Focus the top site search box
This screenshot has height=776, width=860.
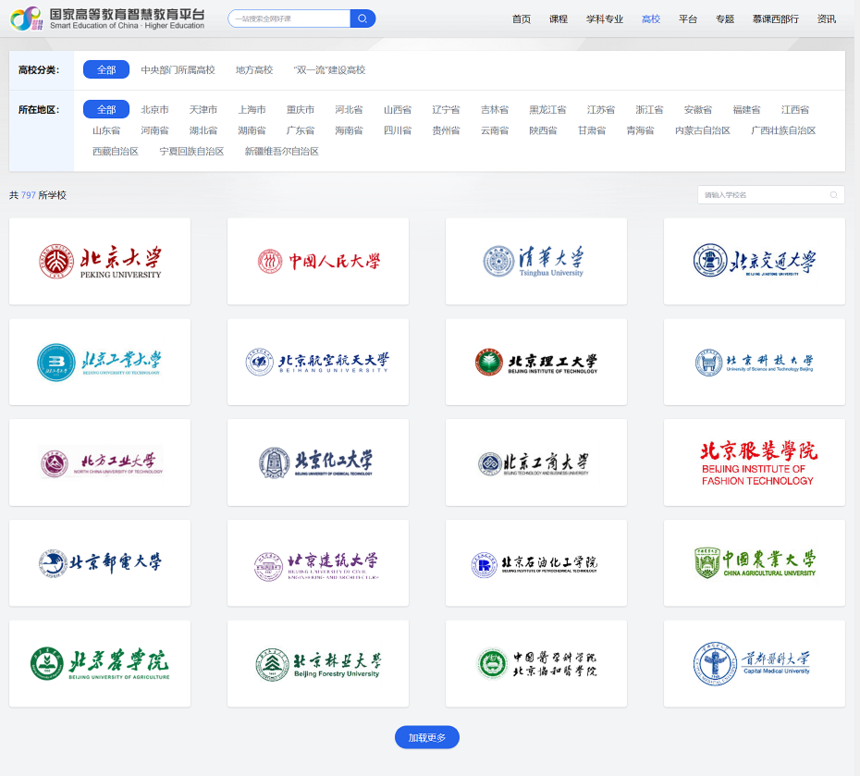point(289,18)
